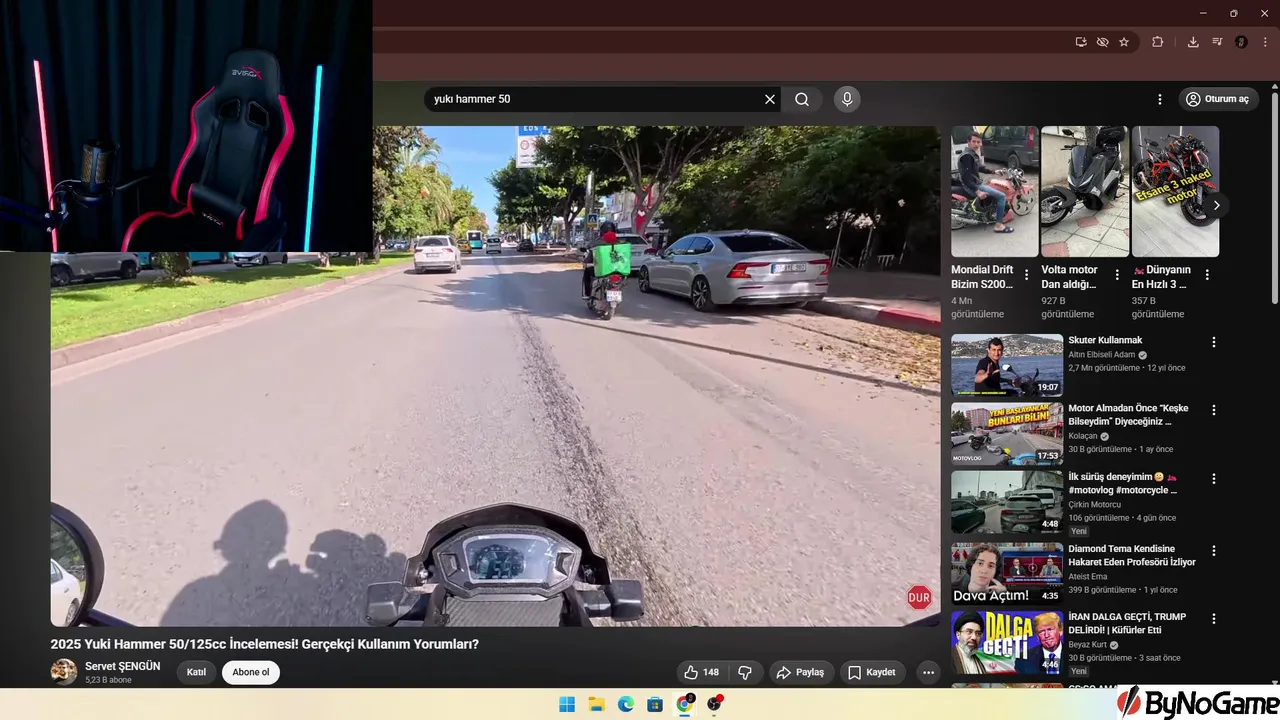Click the Çirkin Motorcu channel name

click(x=1095, y=505)
